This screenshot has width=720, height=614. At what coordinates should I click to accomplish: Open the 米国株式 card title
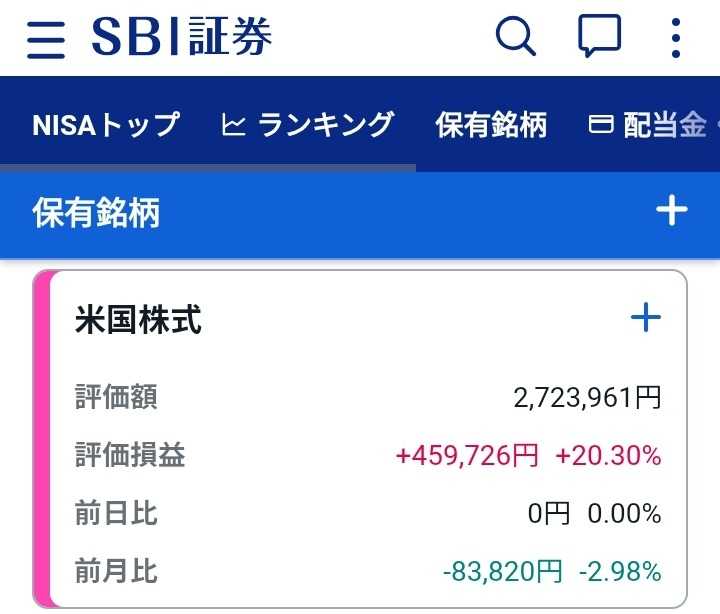click(x=138, y=320)
